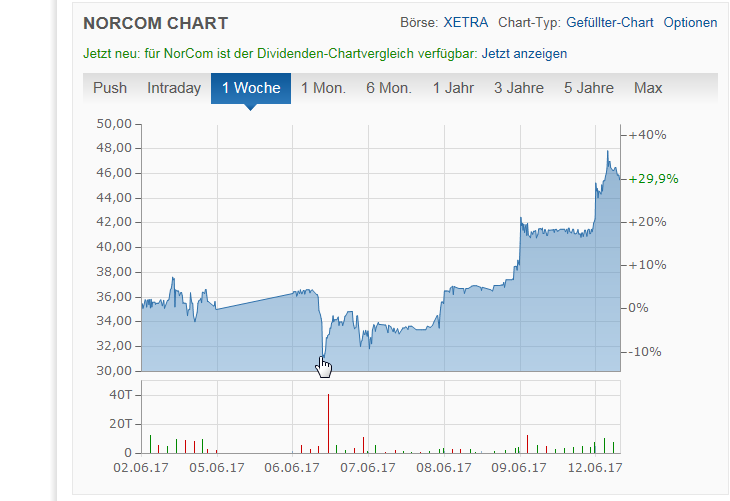Select the 3 Jahre tab

[x=518, y=88]
